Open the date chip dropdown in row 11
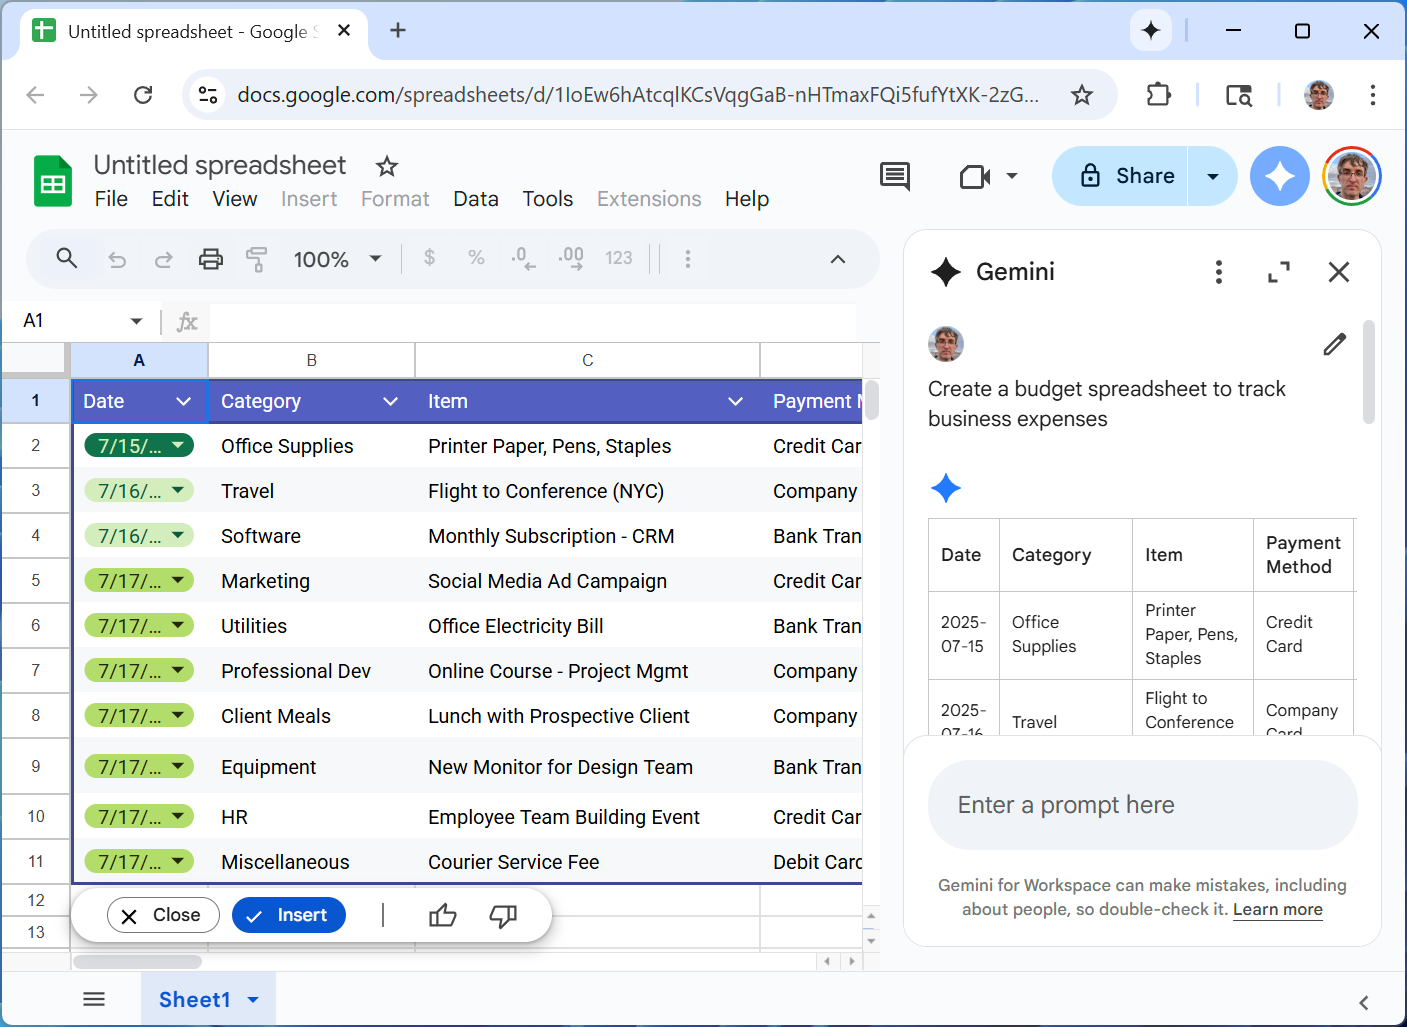The image size is (1407, 1027). (x=178, y=860)
